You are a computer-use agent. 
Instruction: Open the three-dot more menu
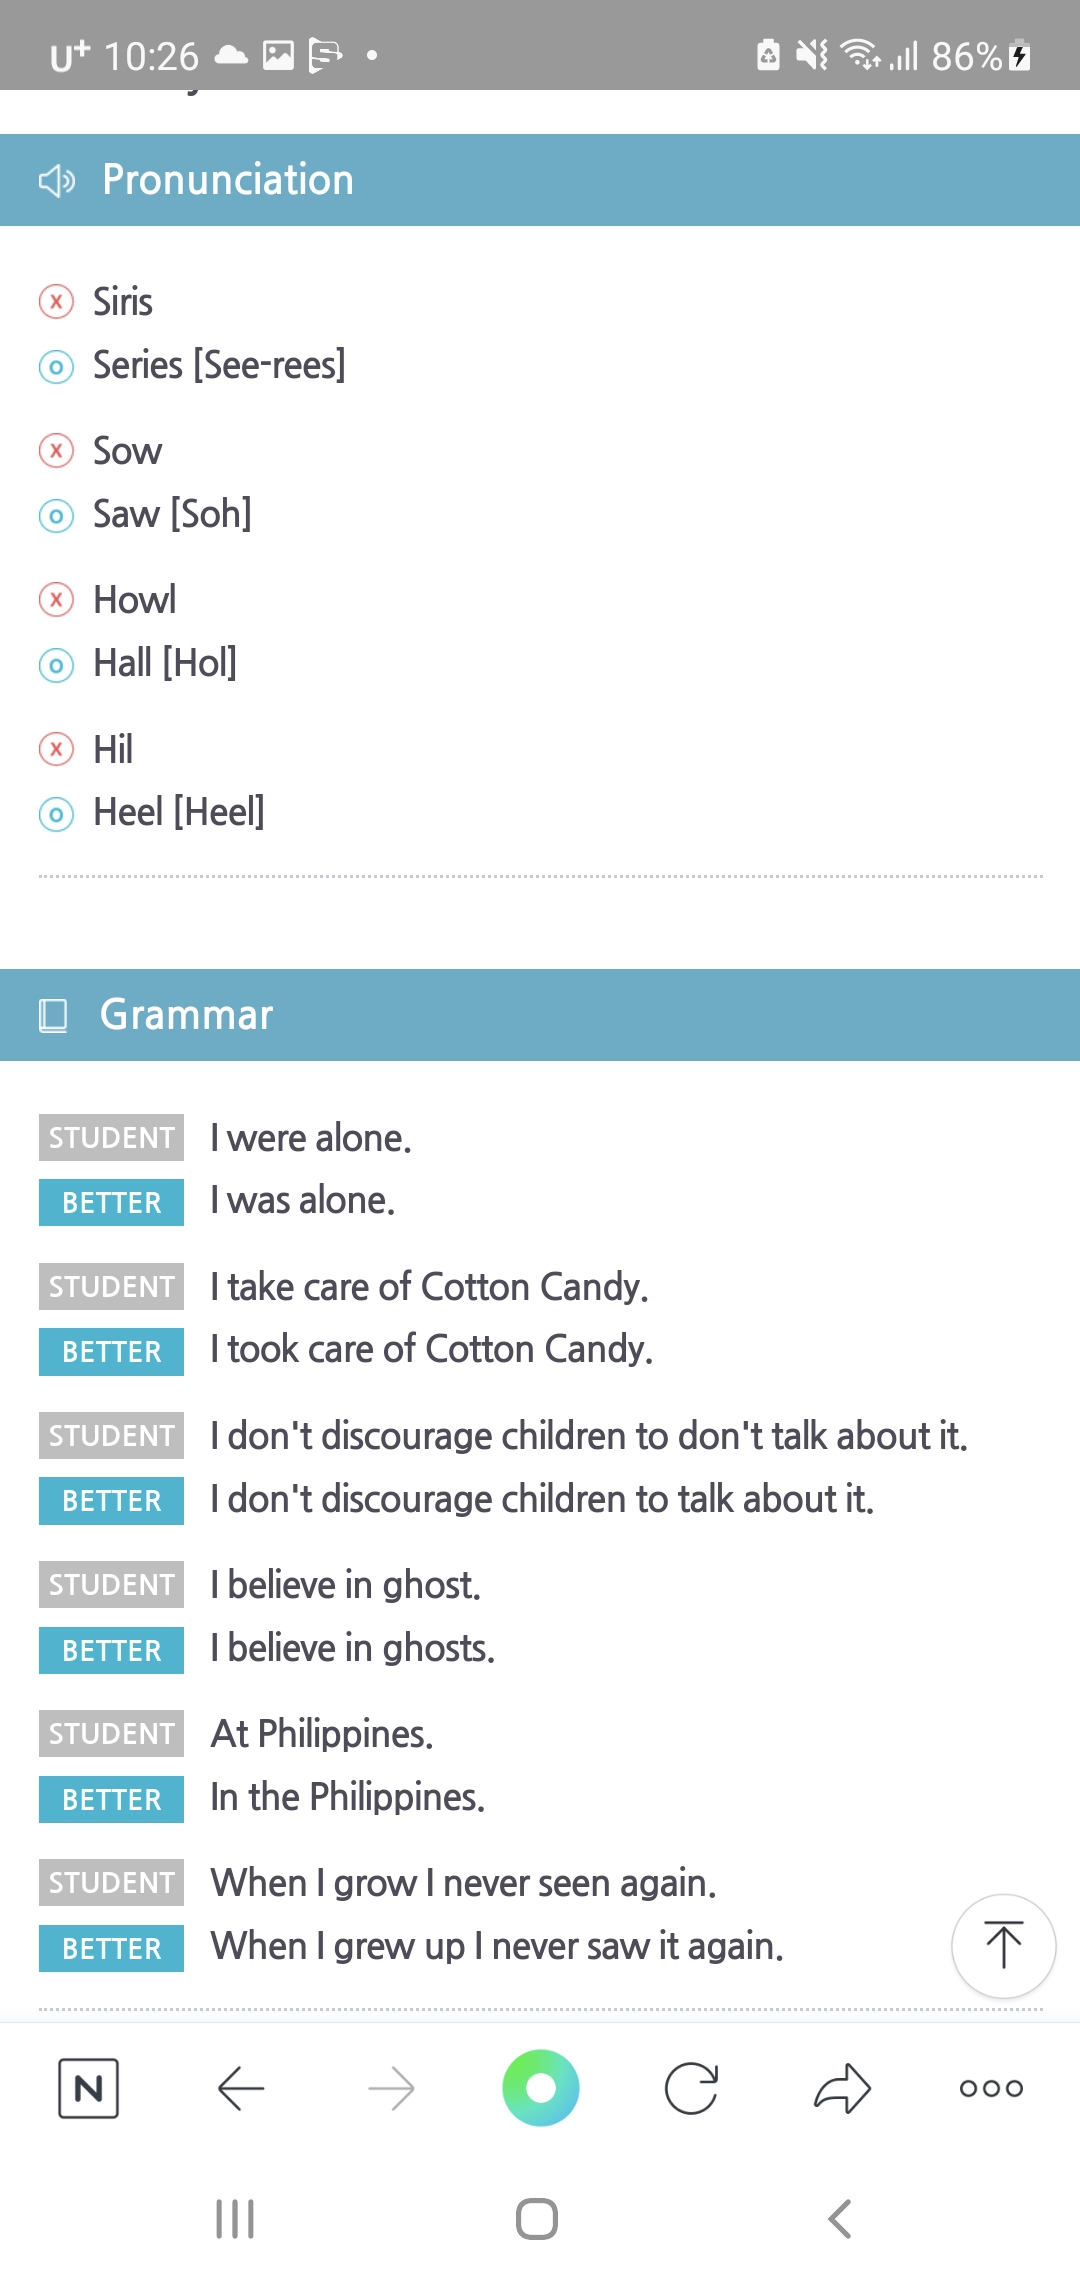coord(991,2088)
